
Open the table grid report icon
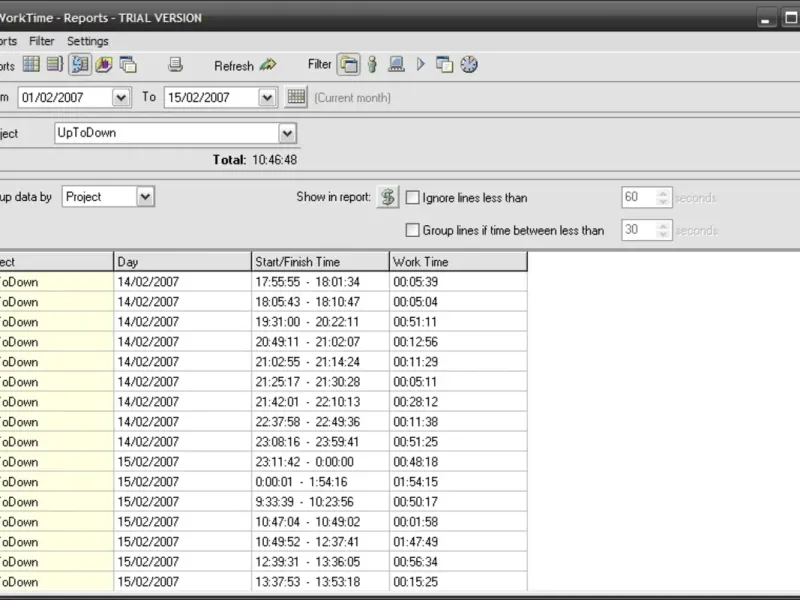[31, 64]
